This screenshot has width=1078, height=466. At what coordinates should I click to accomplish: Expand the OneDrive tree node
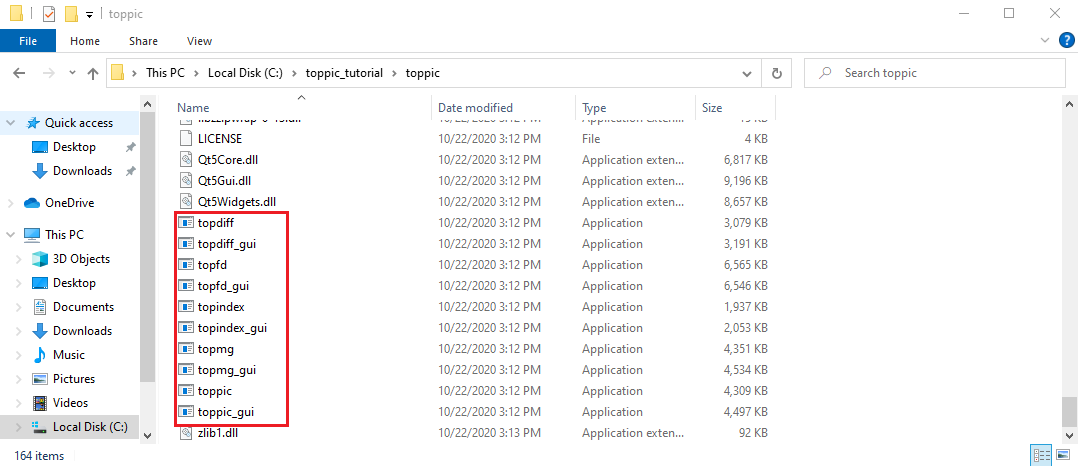click(x=10, y=203)
